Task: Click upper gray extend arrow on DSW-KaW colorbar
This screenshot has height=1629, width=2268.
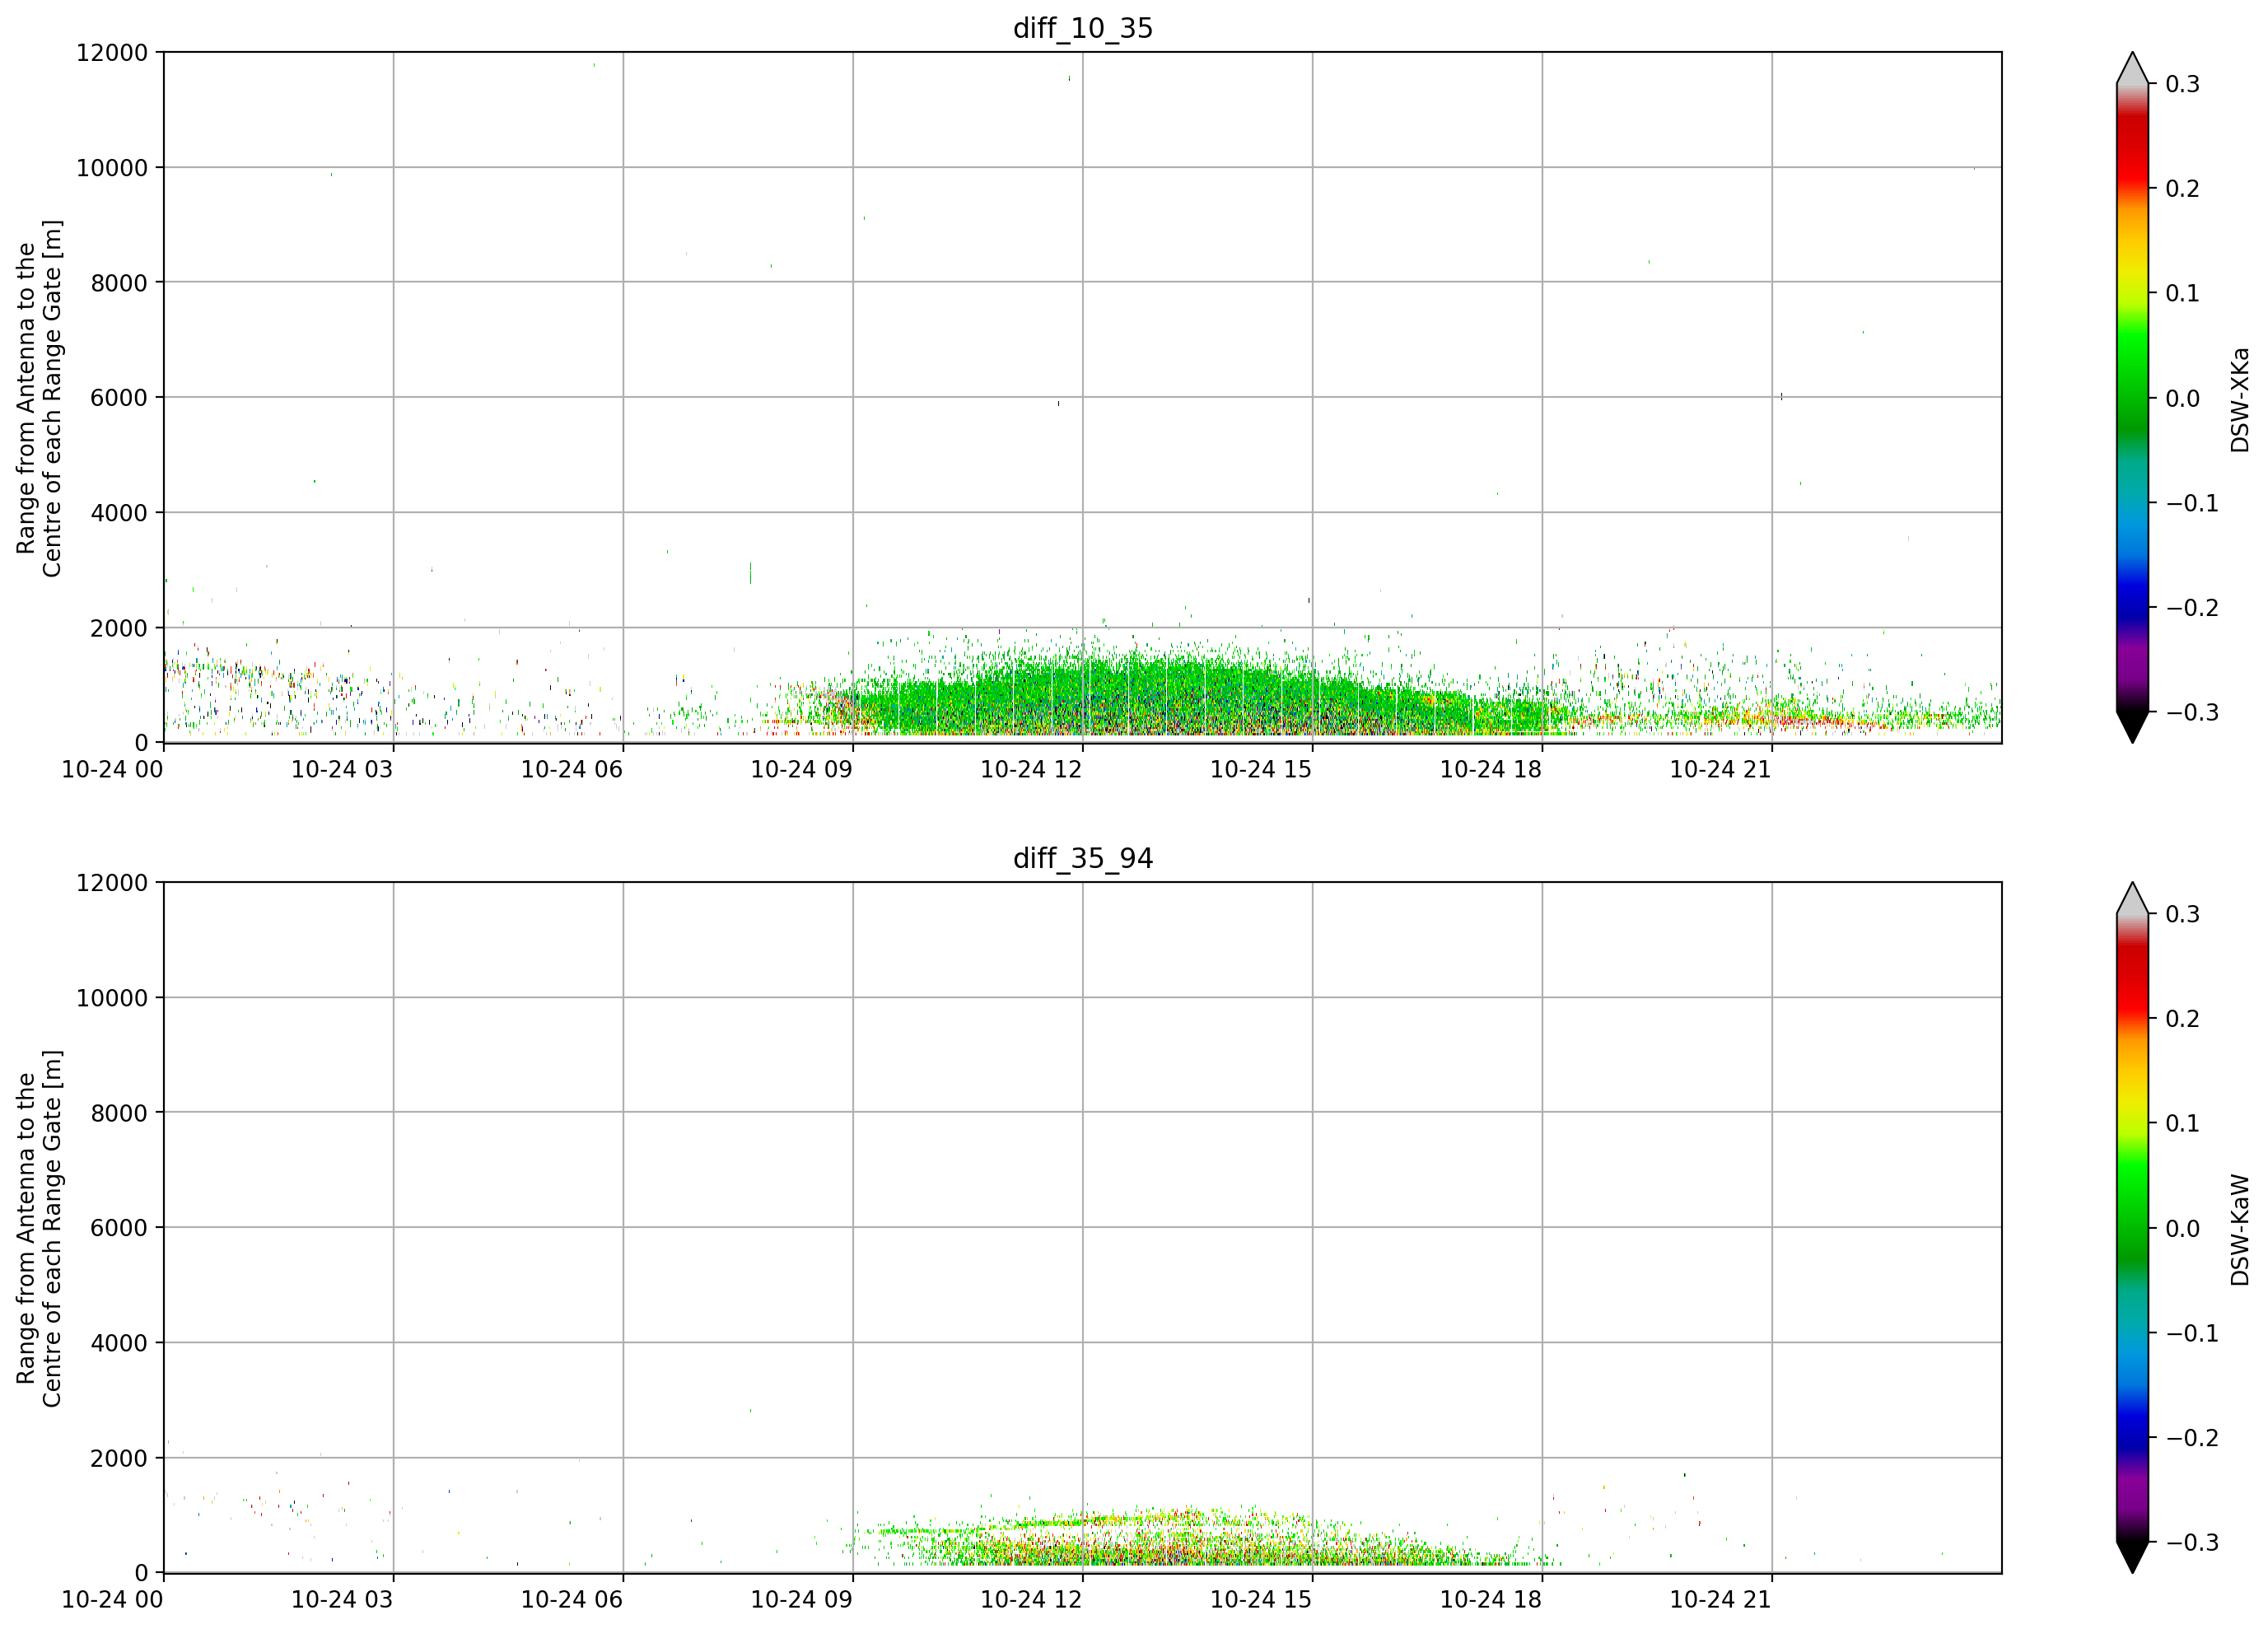Action: click(x=2132, y=898)
